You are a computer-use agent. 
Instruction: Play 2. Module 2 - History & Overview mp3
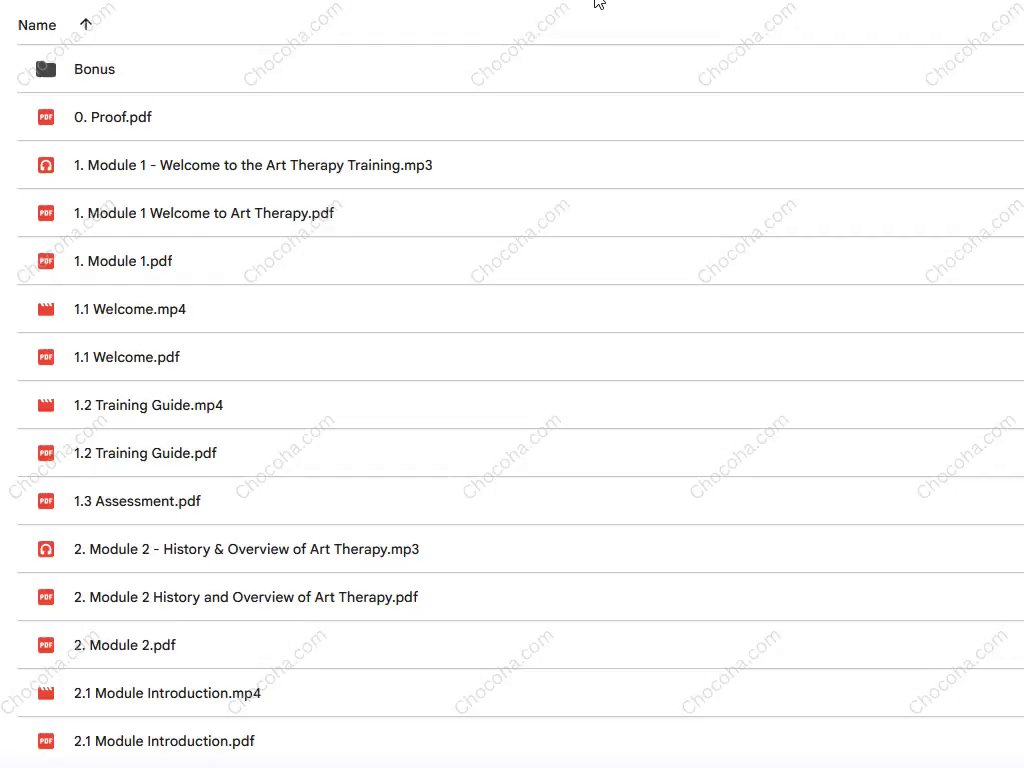coord(246,549)
